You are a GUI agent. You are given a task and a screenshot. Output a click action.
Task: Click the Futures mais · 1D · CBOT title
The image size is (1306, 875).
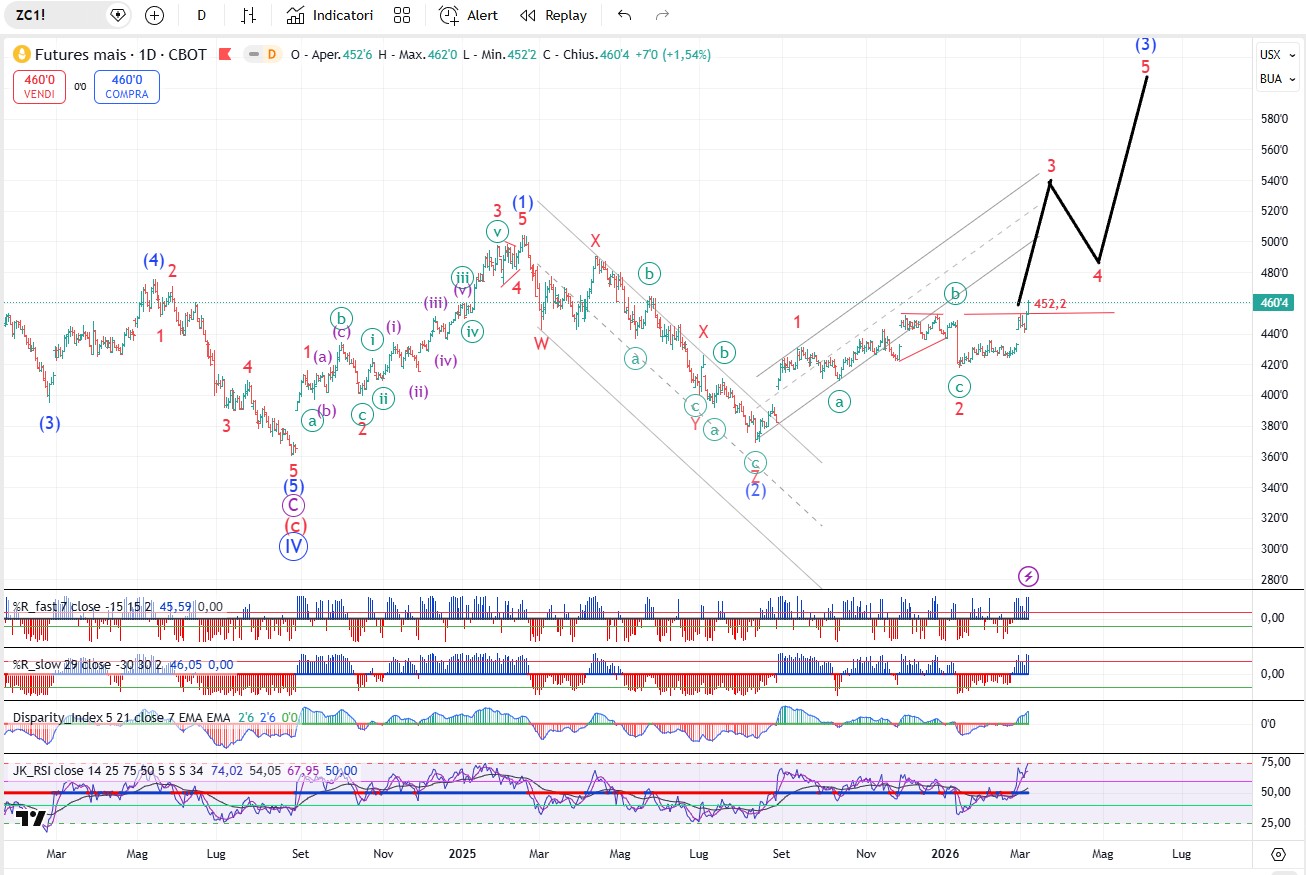tap(121, 54)
